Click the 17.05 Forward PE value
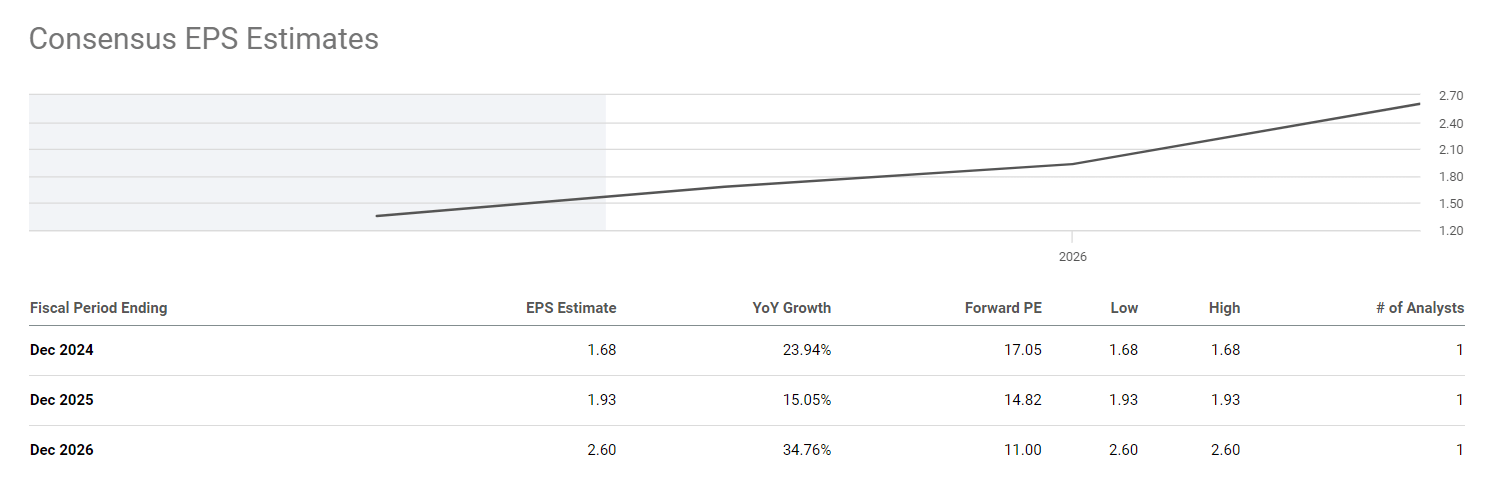 pos(1023,350)
